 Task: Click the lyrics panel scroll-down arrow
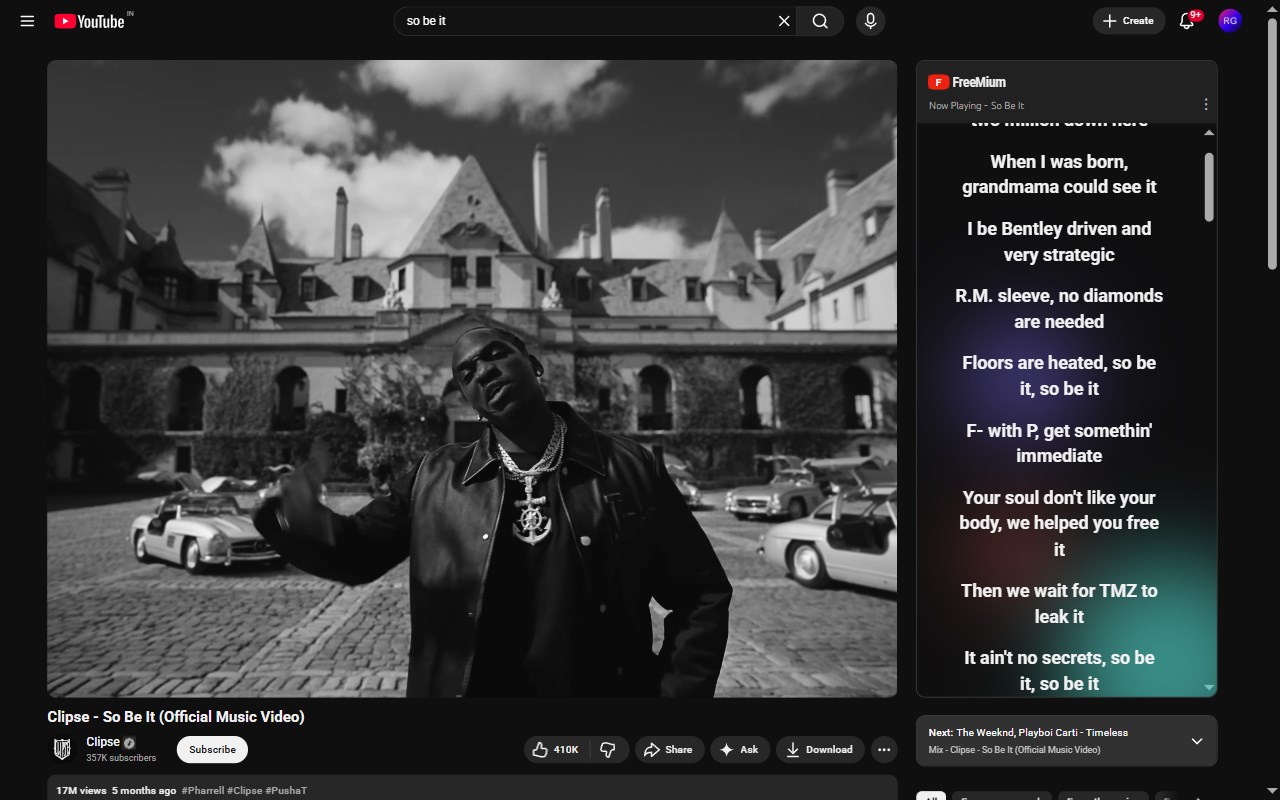(1209, 688)
